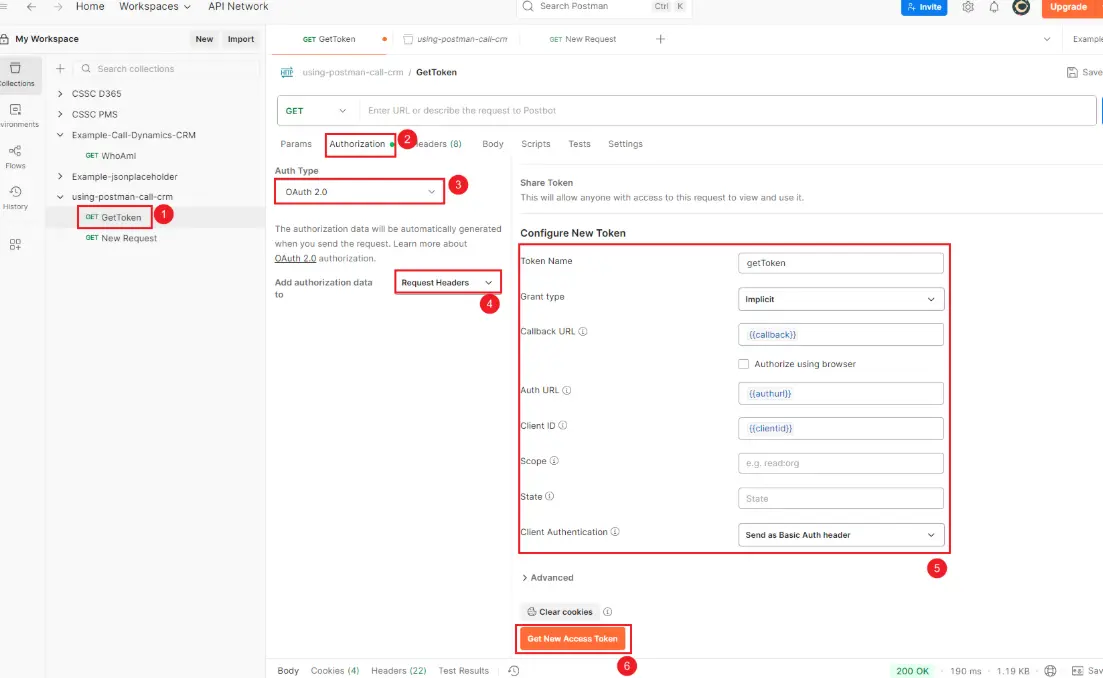
Task: Click the Scope input field
Action: [x=840, y=463]
